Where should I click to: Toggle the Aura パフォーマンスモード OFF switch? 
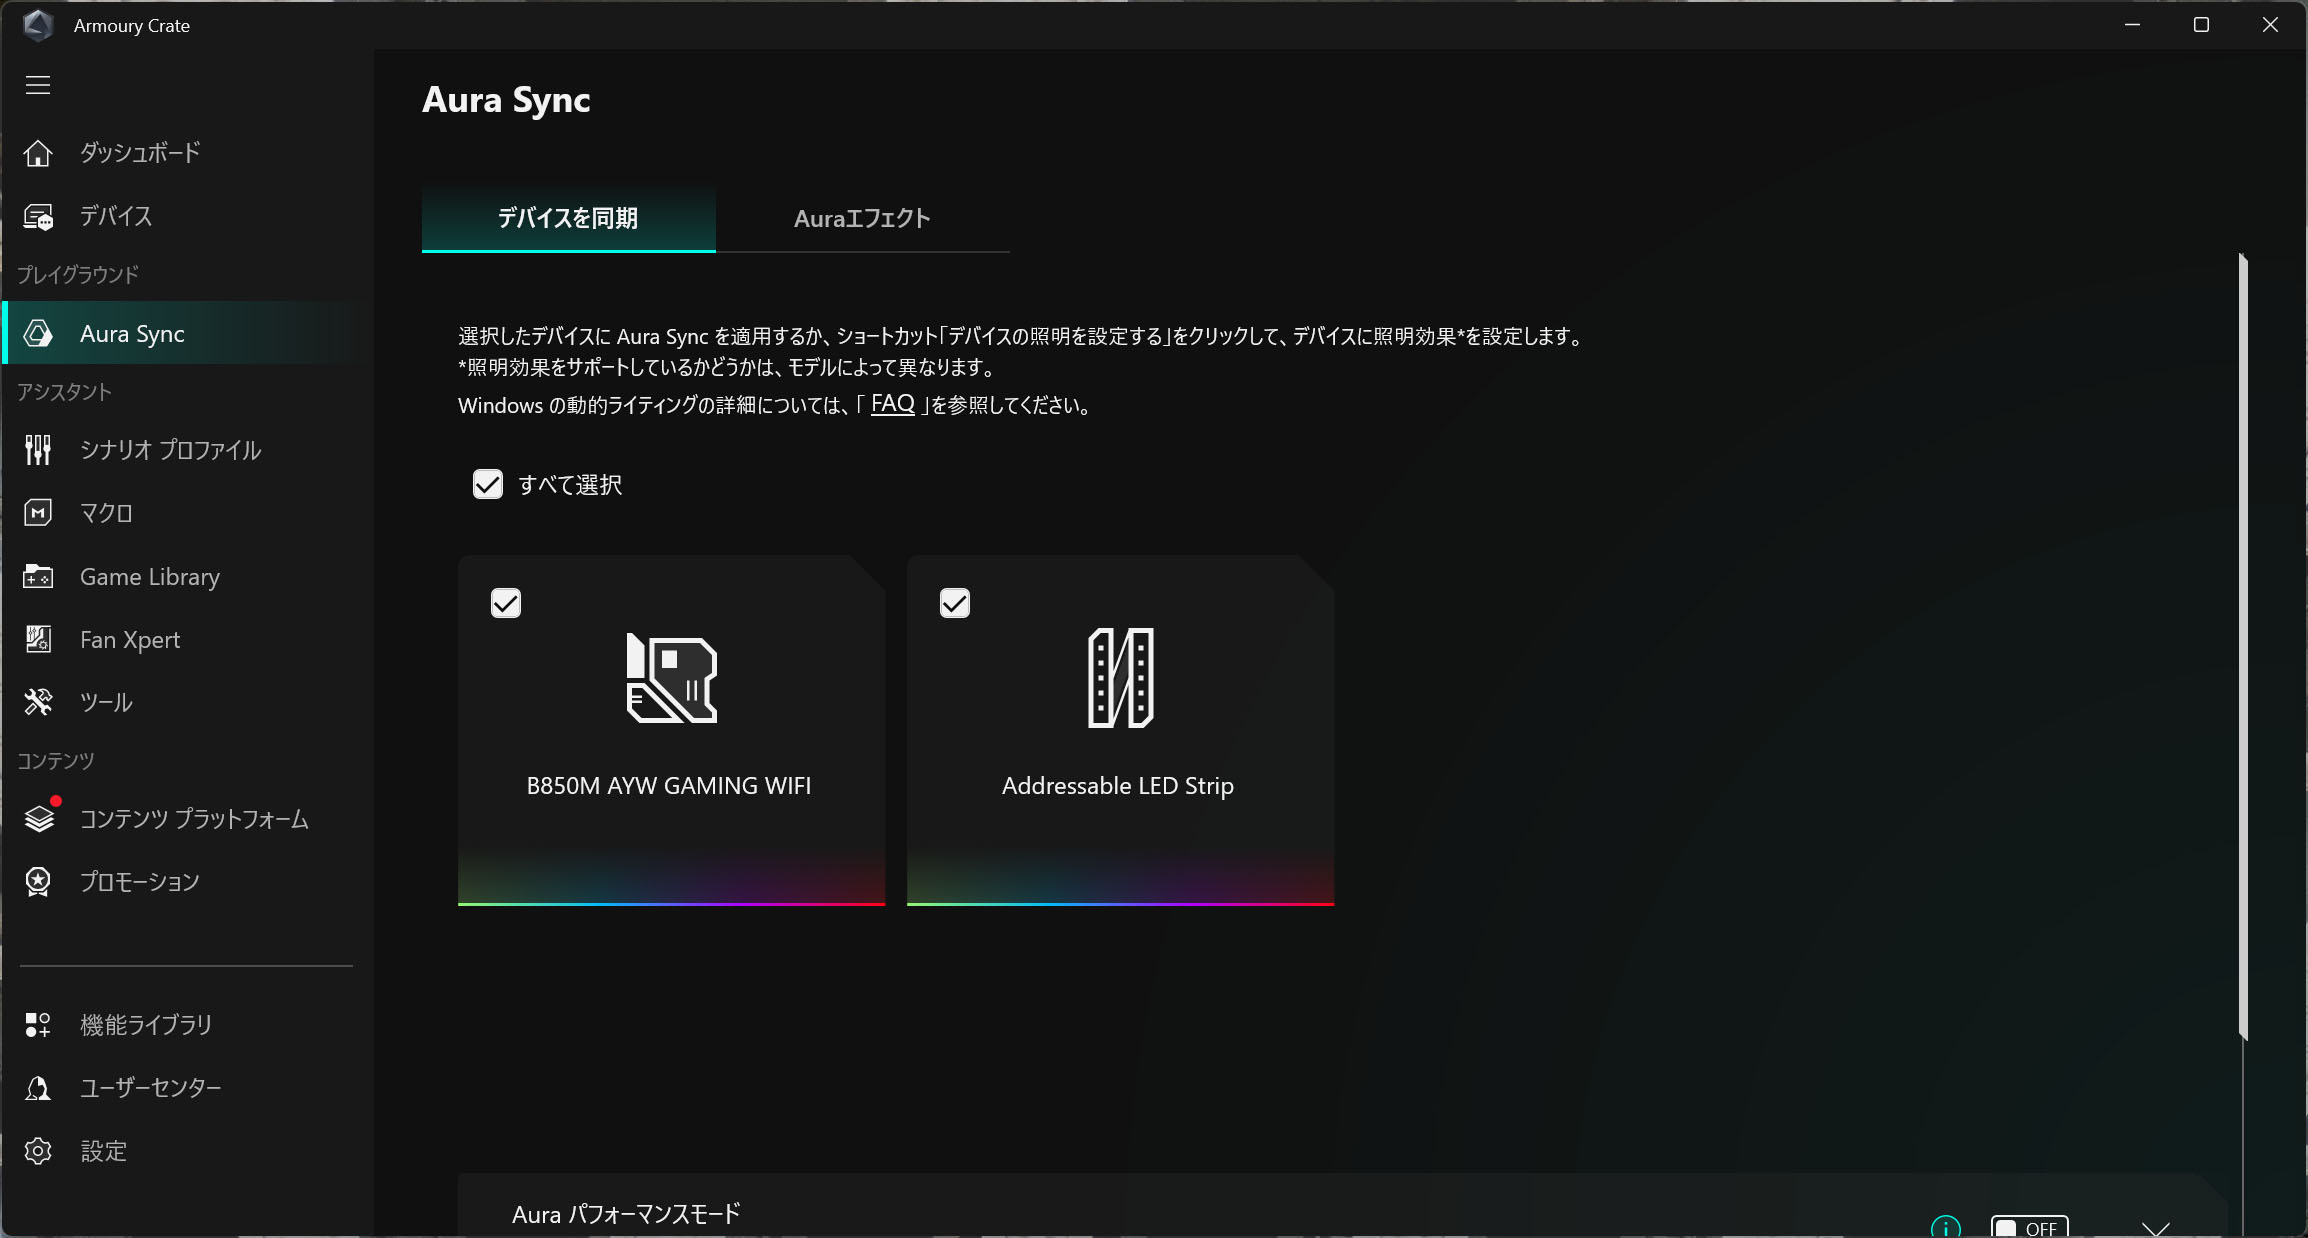pos(2028,1227)
